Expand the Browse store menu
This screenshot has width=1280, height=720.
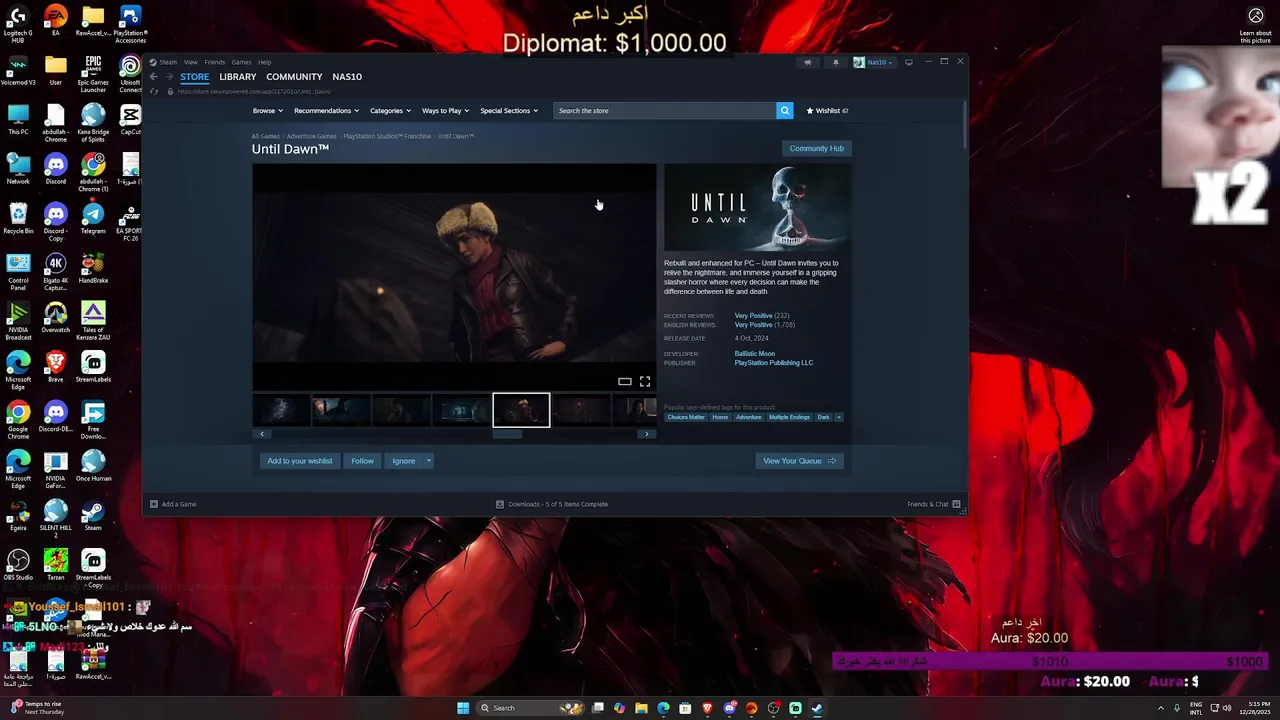click(x=268, y=111)
